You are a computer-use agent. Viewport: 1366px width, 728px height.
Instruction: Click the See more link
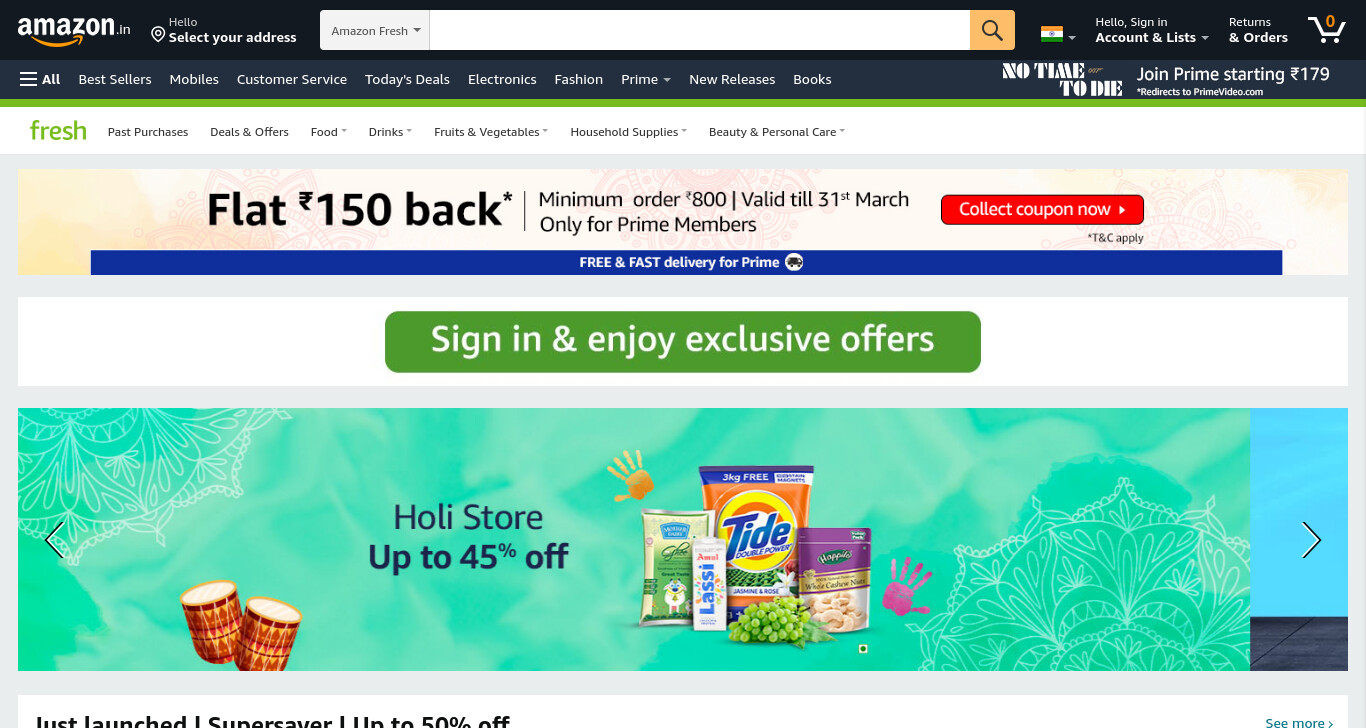(1299, 722)
